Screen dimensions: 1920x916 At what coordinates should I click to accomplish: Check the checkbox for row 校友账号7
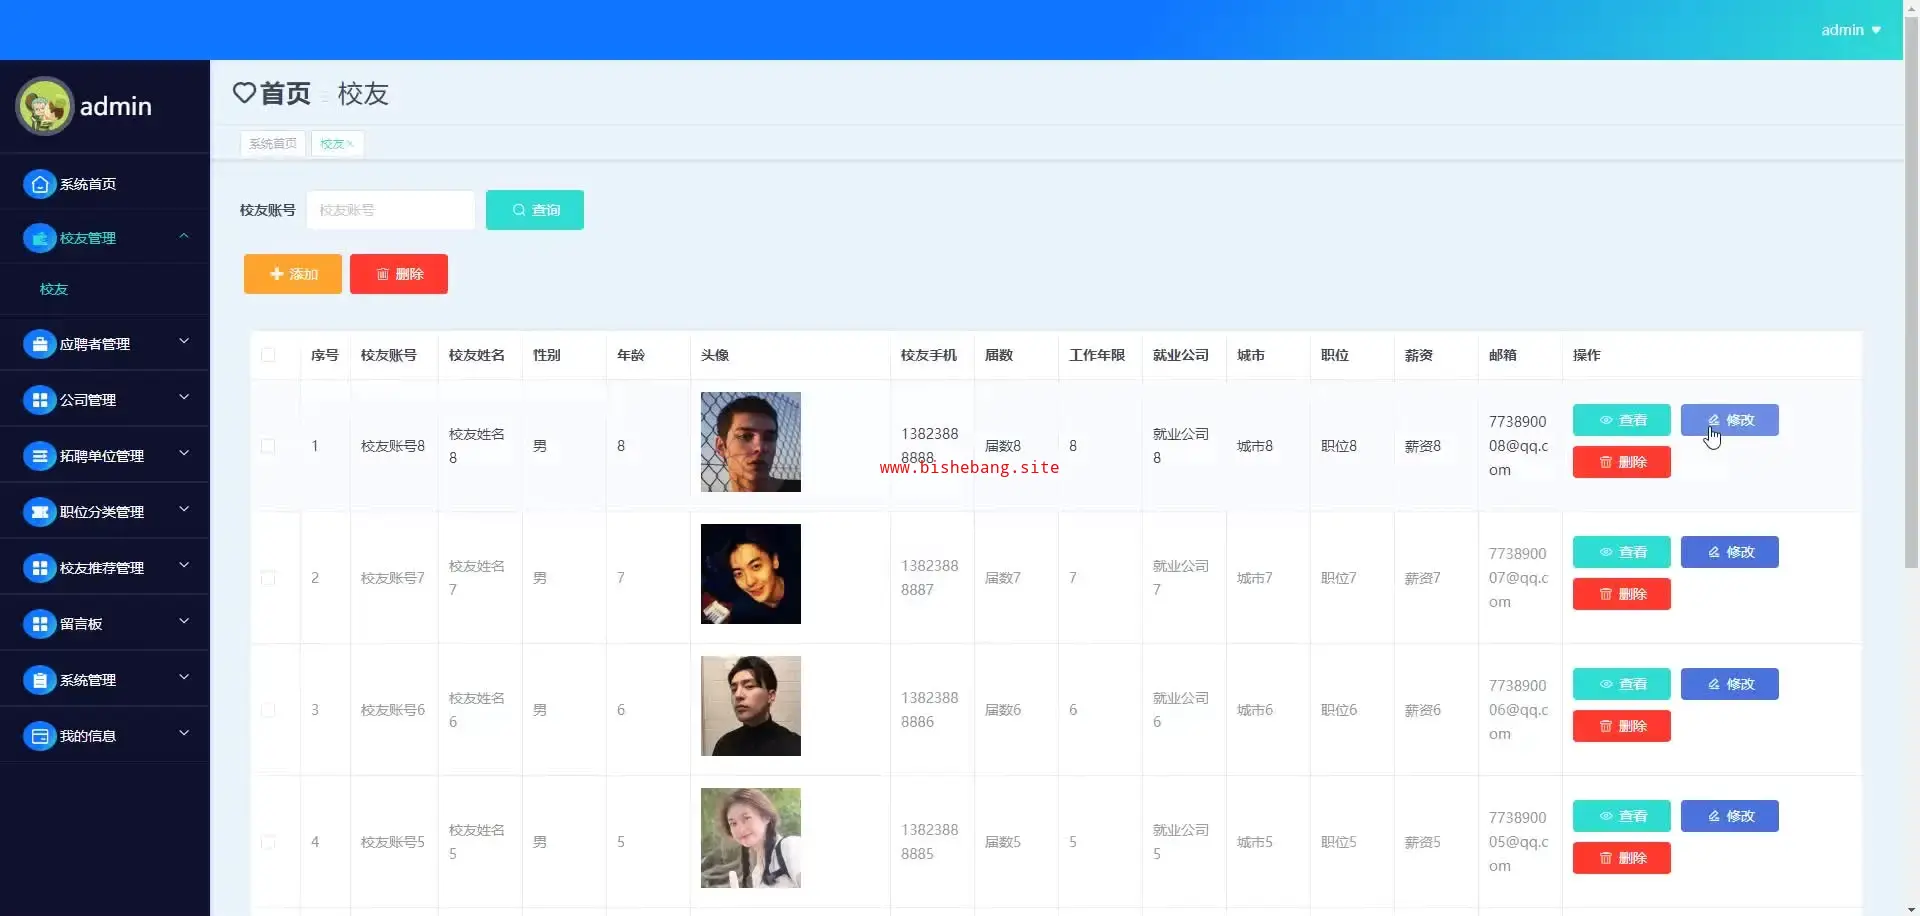tap(268, 578)
